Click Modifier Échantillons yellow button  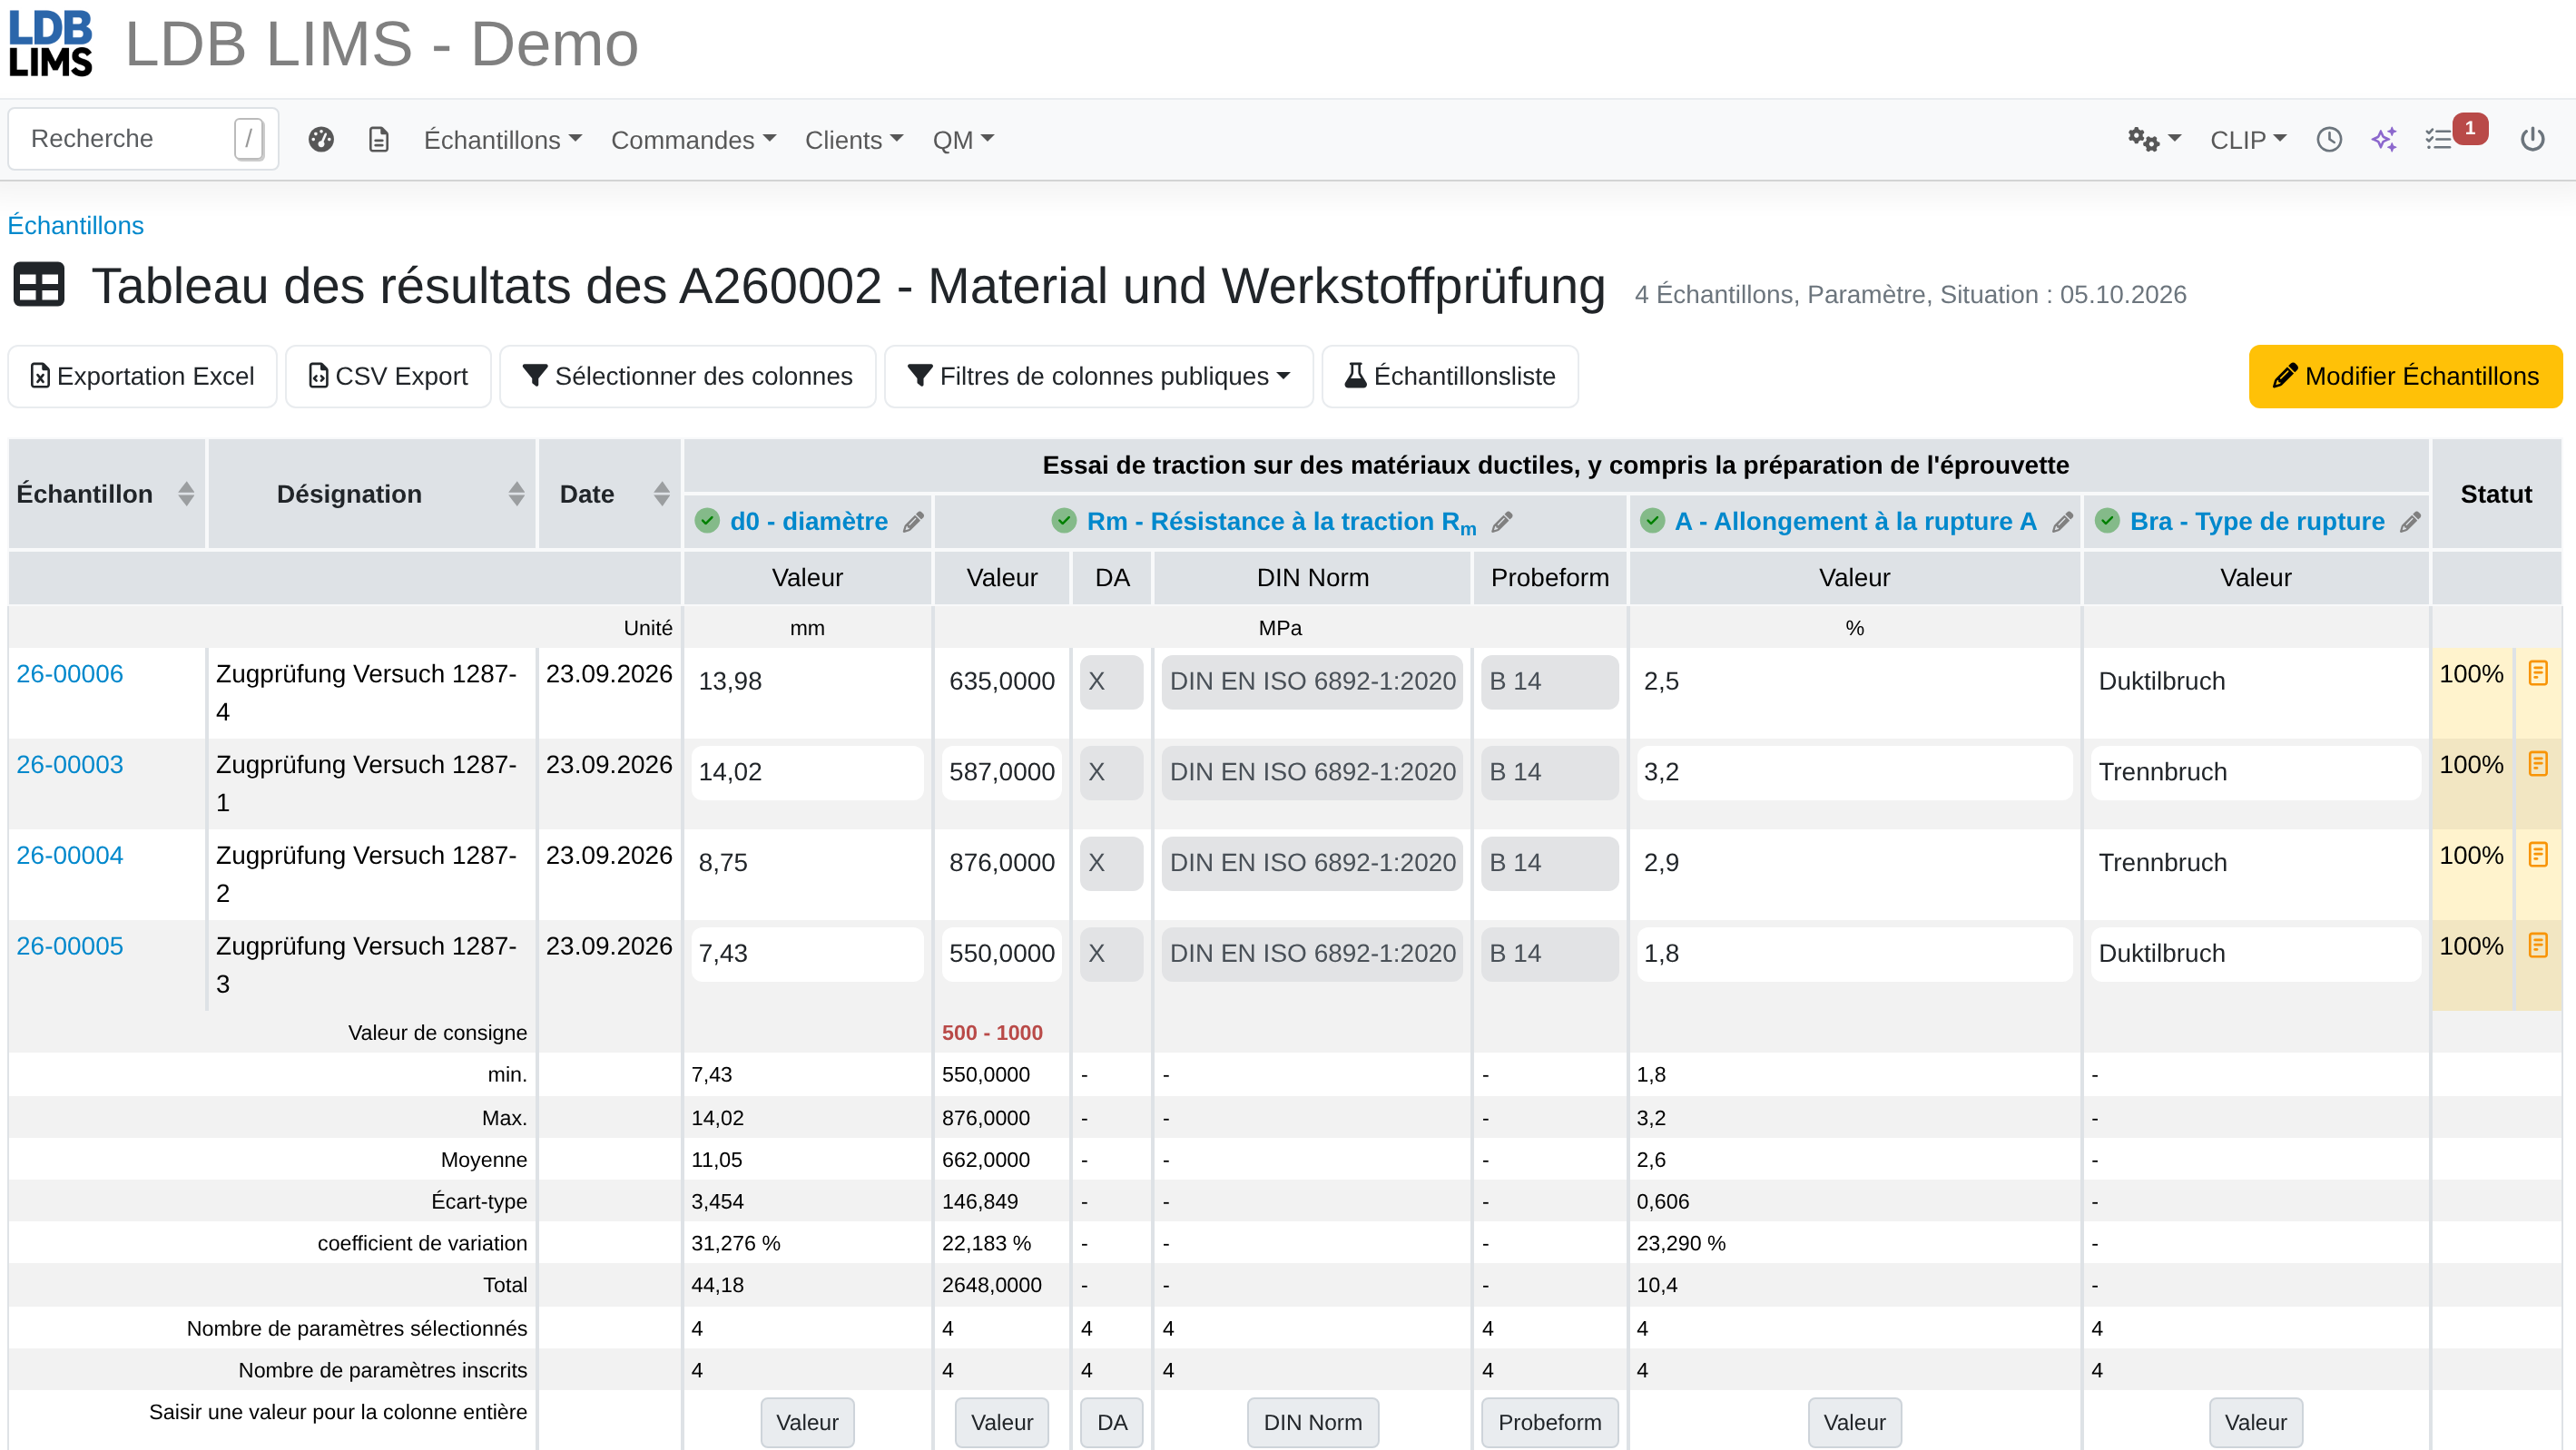tap(2405, 376)
